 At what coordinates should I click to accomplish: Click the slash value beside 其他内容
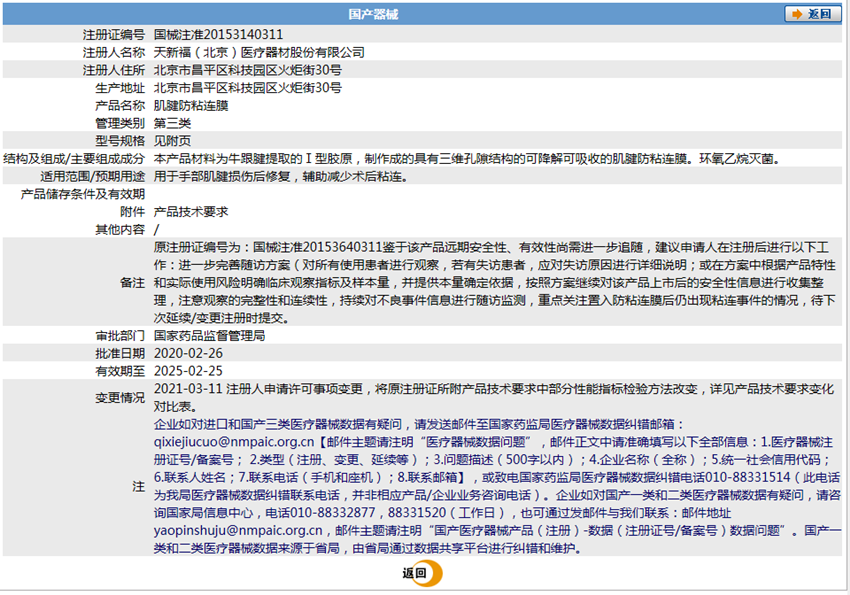tap(157, 230)
